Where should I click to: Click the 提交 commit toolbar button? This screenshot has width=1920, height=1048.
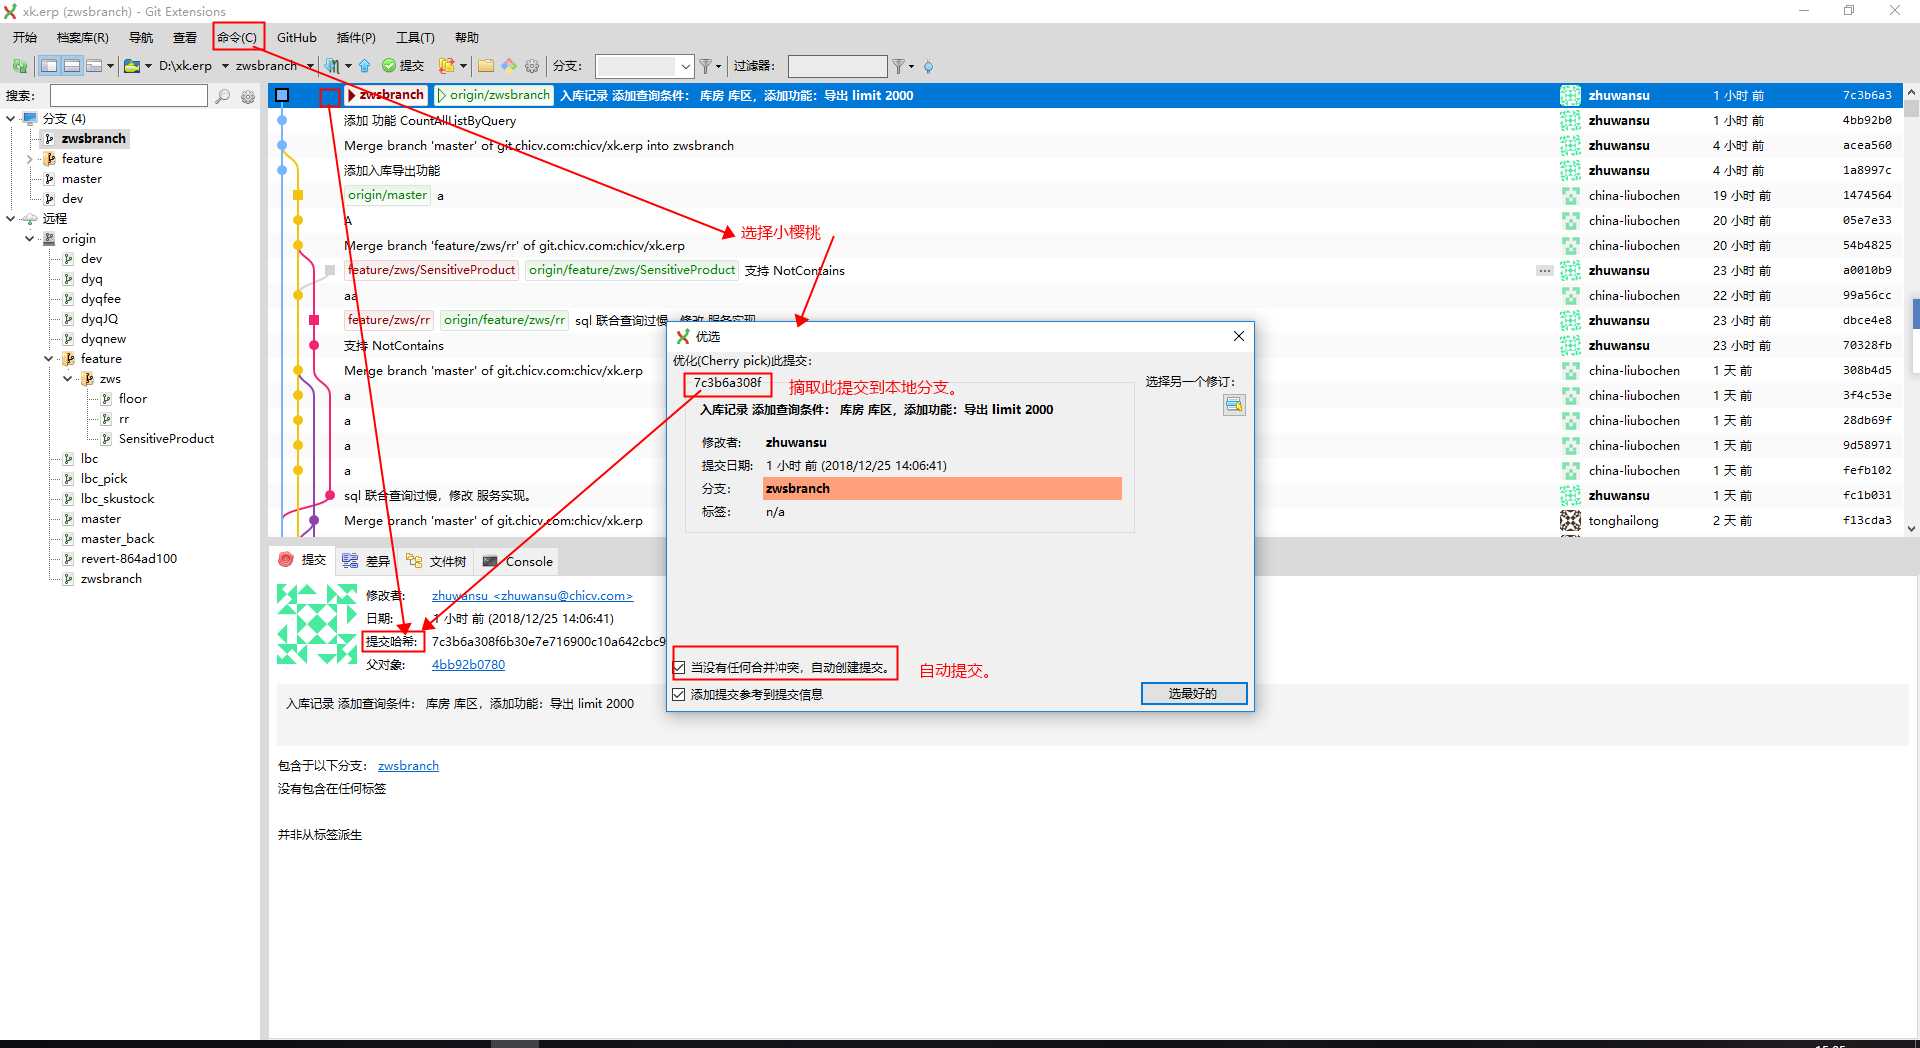pyautogui.click(x=403, y=66)
